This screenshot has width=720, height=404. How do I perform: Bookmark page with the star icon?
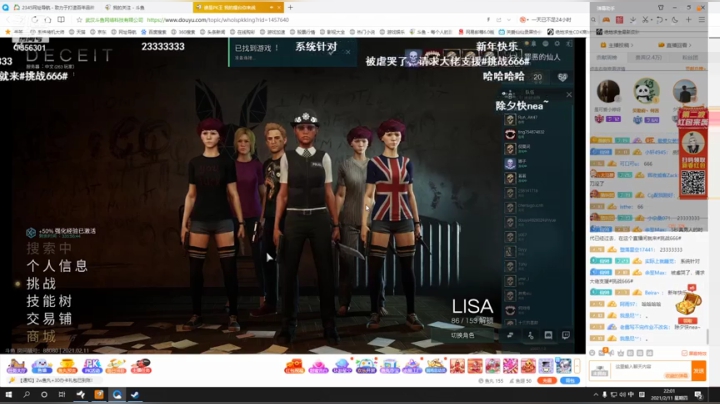tap(79, 20)
